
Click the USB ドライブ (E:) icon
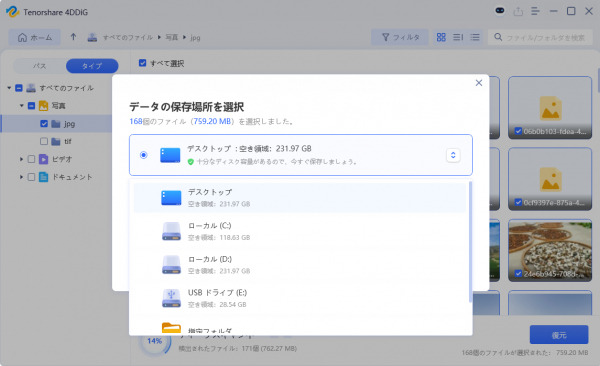171,298
